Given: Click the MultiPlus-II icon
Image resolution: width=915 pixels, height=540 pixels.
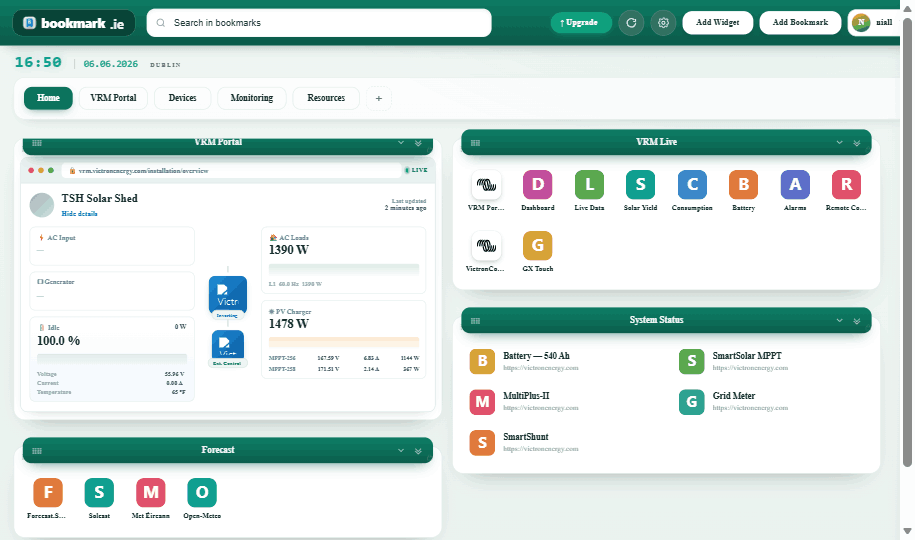Looking at the screenshot, I should tap(482, 402).
